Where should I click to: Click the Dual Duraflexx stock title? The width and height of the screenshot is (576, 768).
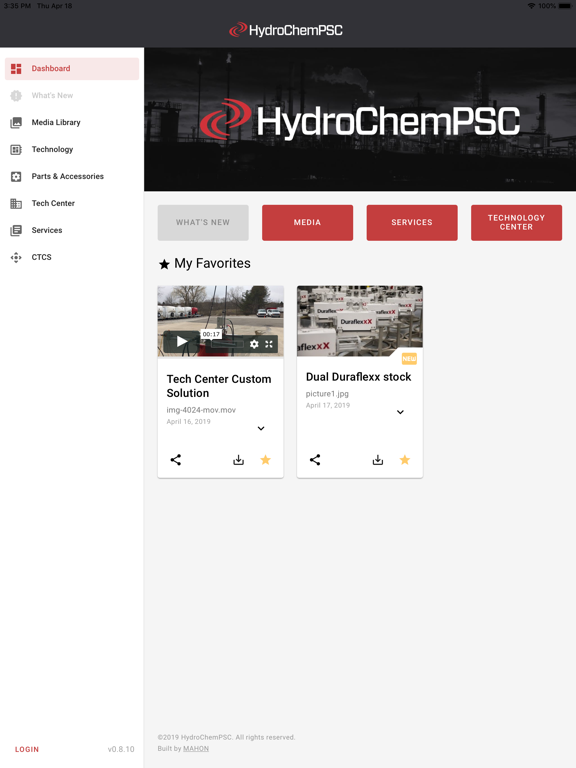pyautogui.click(x=359, y=377)
